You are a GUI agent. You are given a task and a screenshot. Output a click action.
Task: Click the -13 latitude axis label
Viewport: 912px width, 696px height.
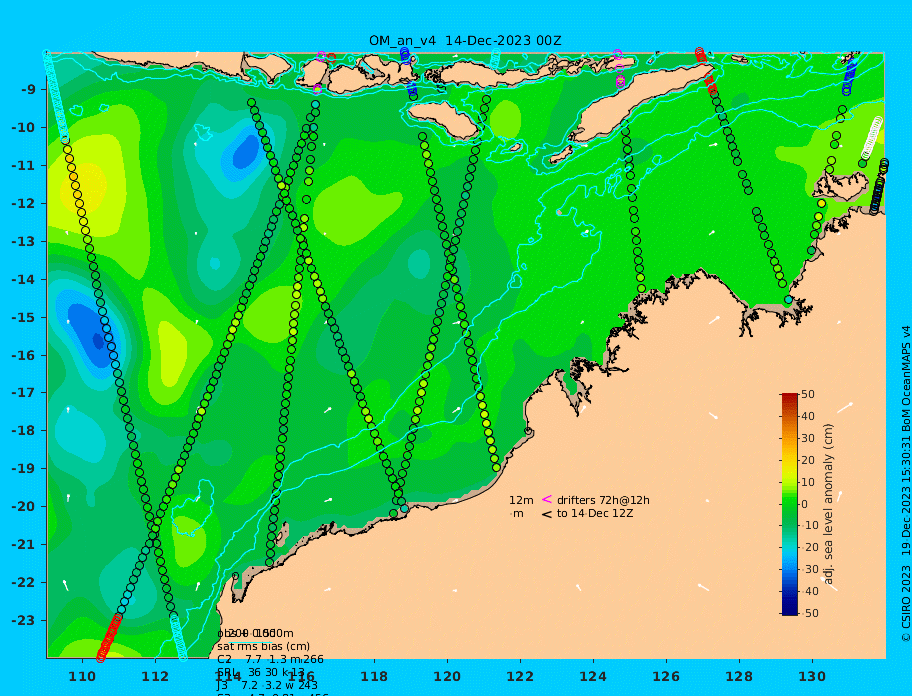[x=23, y=241]
